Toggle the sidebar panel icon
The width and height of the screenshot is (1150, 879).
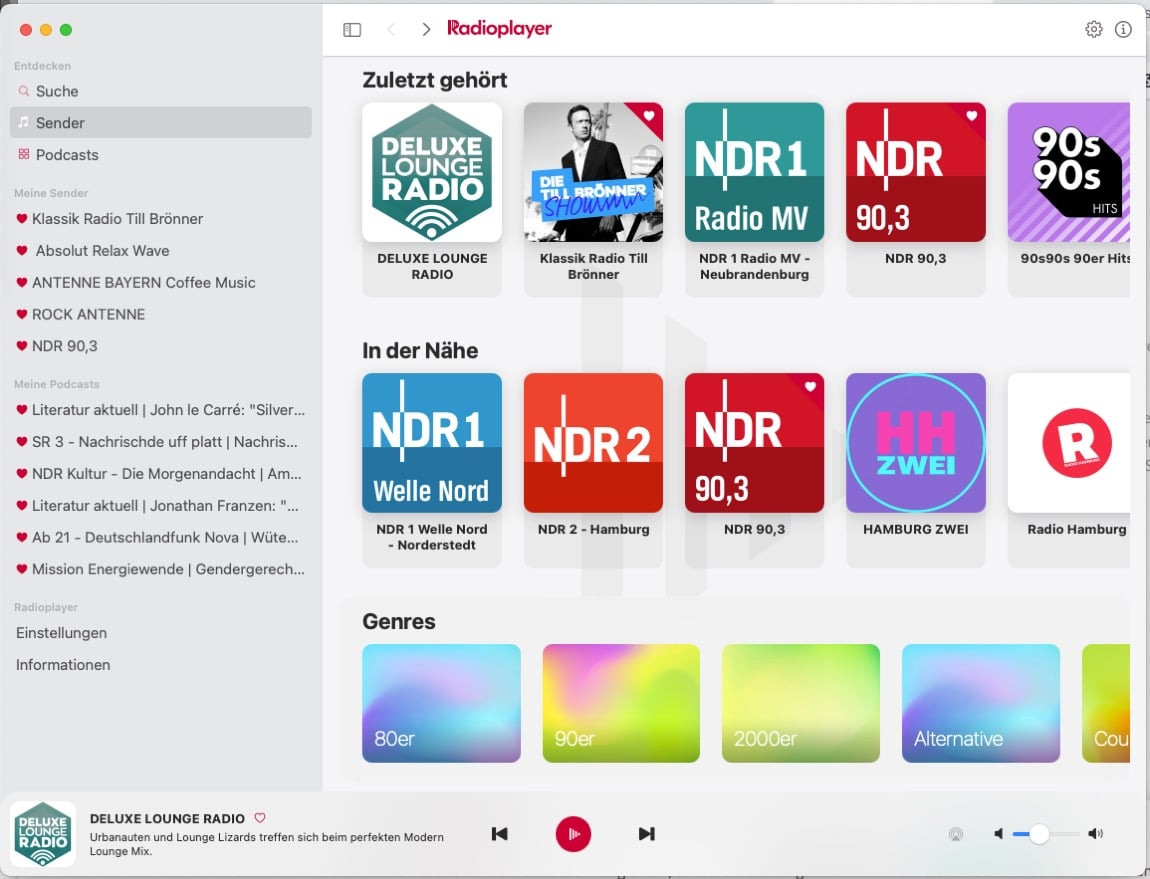click(x=352, y=30)
